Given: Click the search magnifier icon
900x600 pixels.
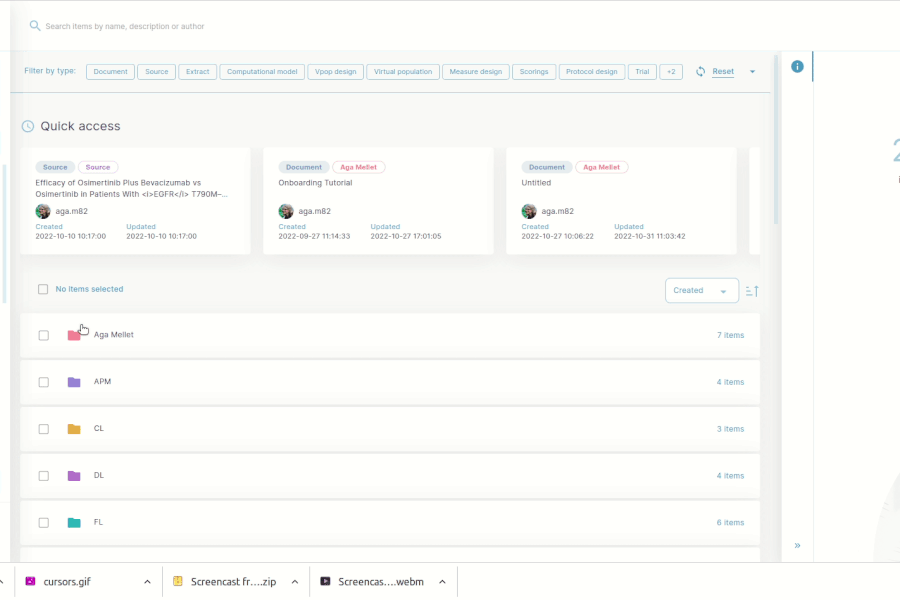Looking at the screenshot, I should point(35,26).
